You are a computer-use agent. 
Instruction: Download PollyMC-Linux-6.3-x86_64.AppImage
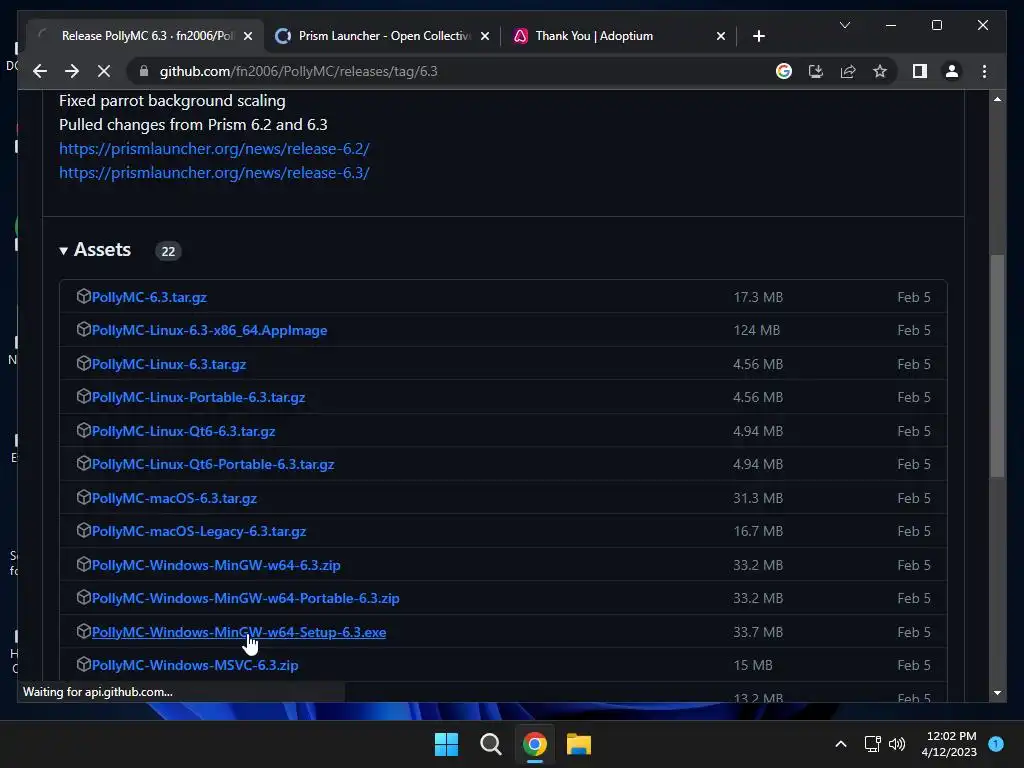[x=209, y=330]
